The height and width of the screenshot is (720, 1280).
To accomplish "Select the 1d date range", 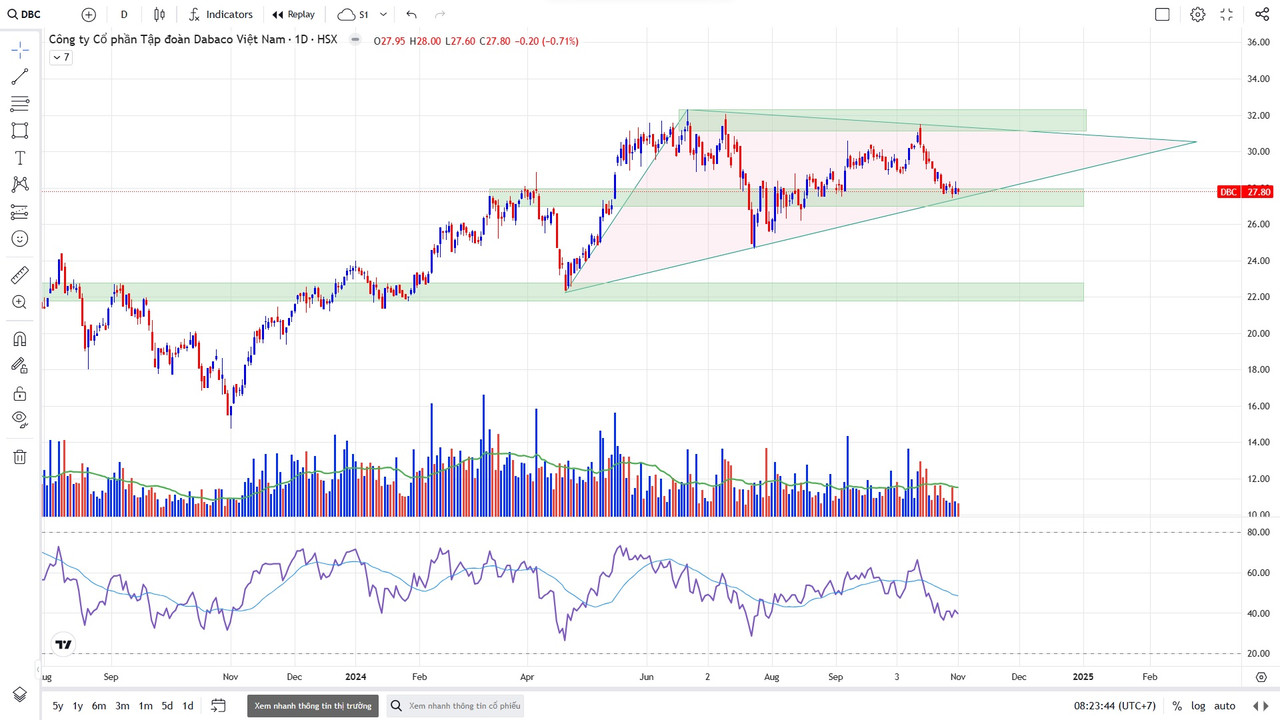I will [x=187, y=706].
